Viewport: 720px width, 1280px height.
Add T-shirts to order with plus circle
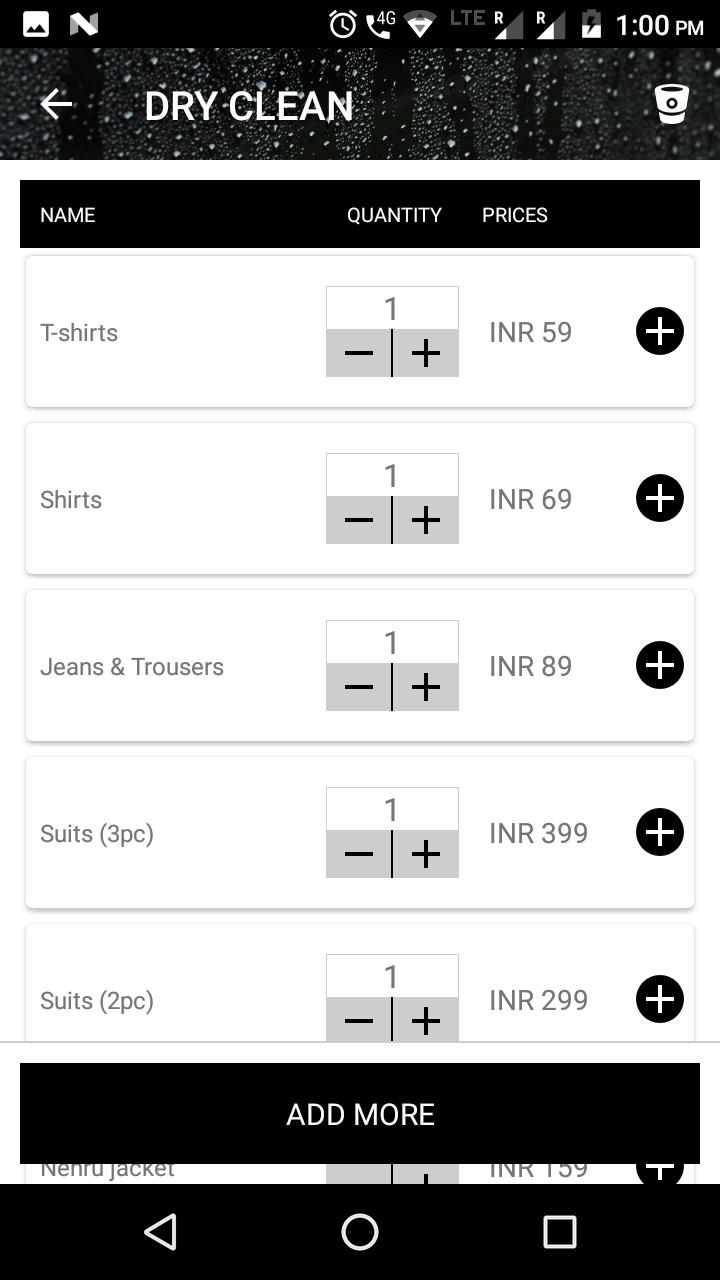[x=660, y=332]
